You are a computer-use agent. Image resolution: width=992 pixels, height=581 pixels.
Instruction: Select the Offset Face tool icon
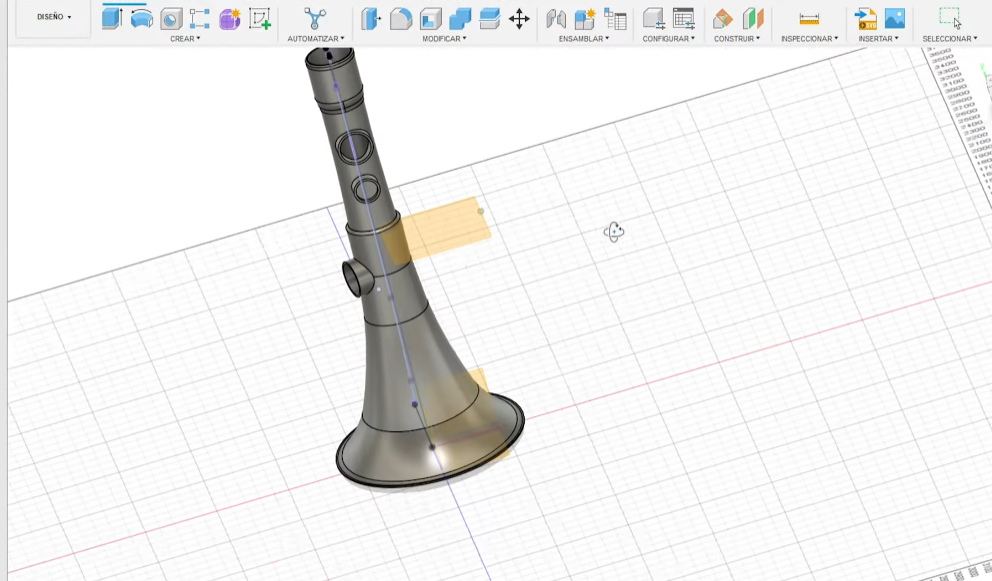pyautogui.click(x=490, y=19)
